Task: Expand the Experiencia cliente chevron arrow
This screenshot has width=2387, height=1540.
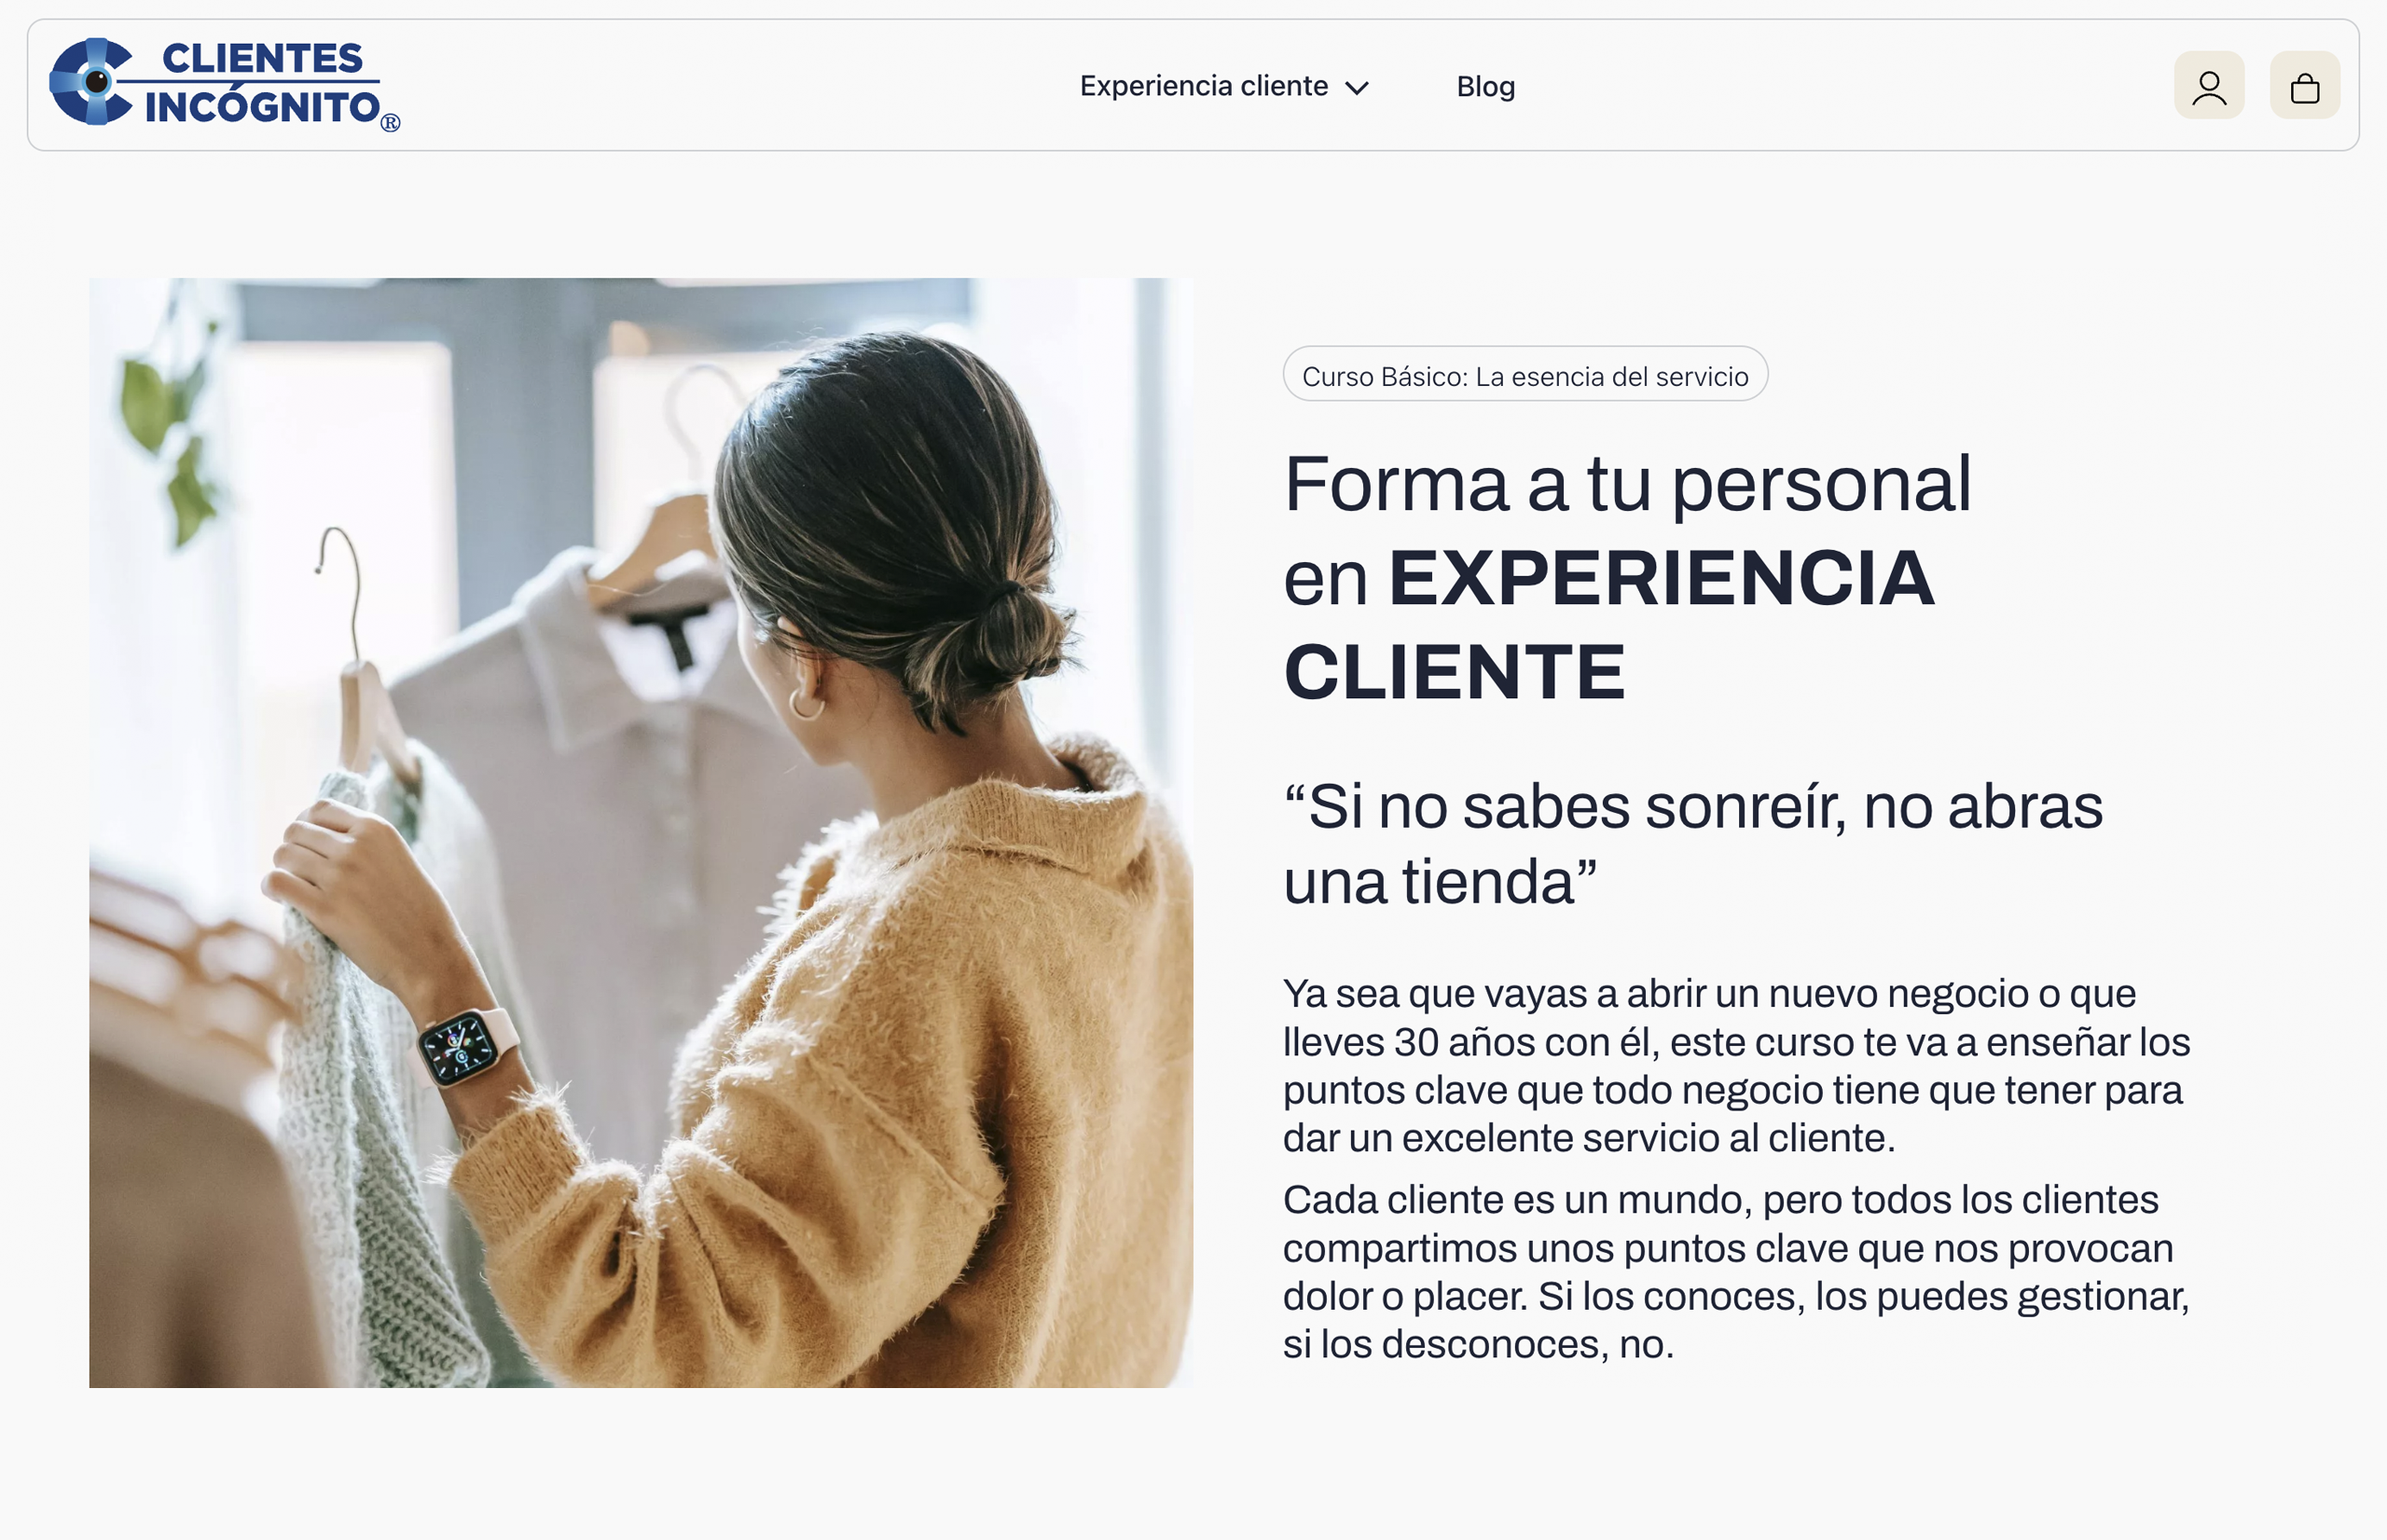Action: [1357, 88]
